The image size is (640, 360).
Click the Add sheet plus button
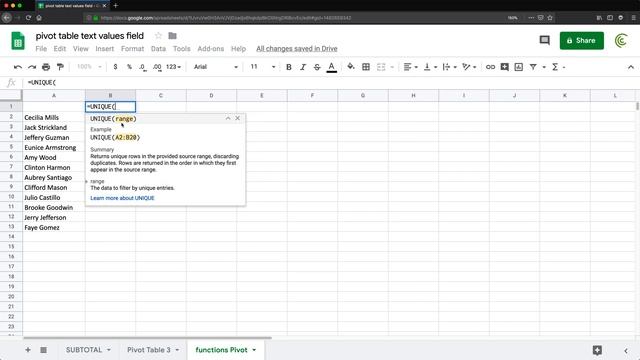[28, 350]
